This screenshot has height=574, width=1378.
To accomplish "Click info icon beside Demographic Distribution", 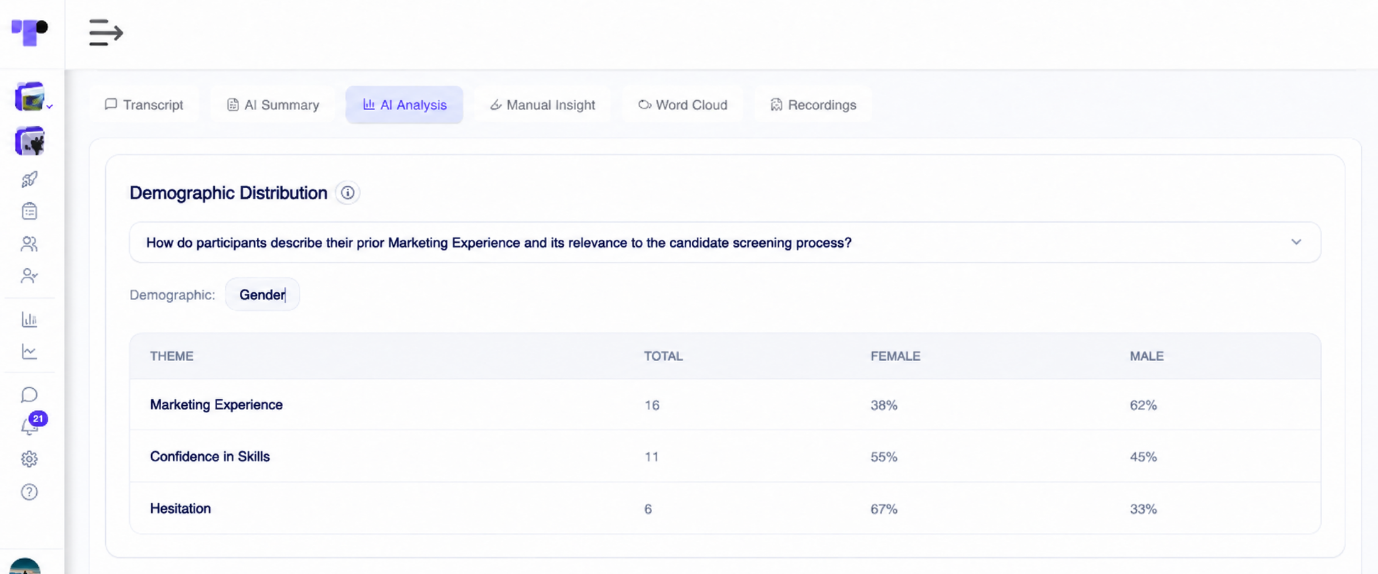I will tap(347, 193).
